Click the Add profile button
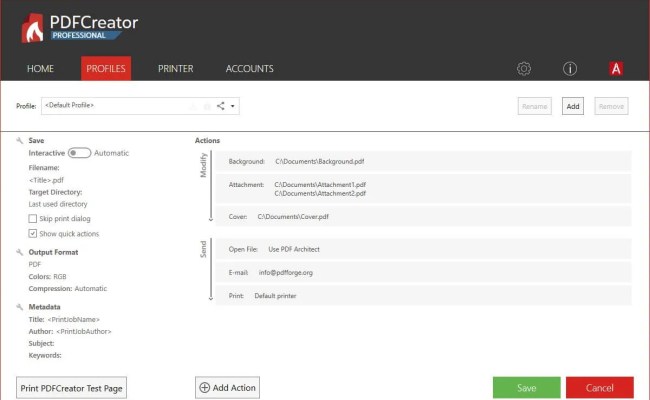This screenshot has width=650, height=400. pos(573,106)
